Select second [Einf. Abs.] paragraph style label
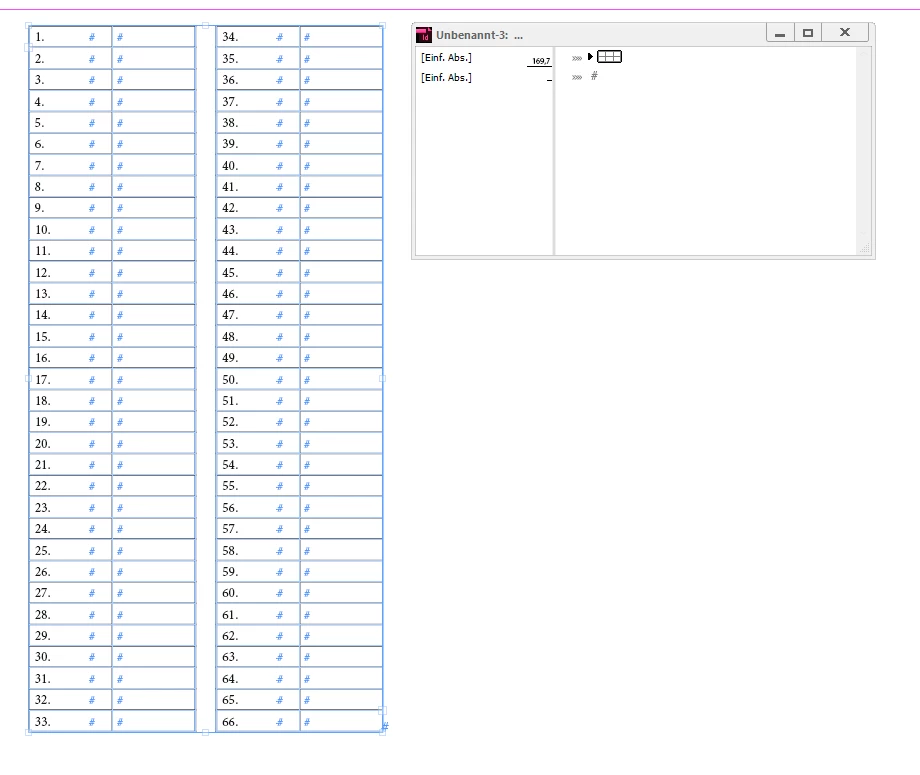This screenshot has height=775, width=920. (x=446, y=77)
